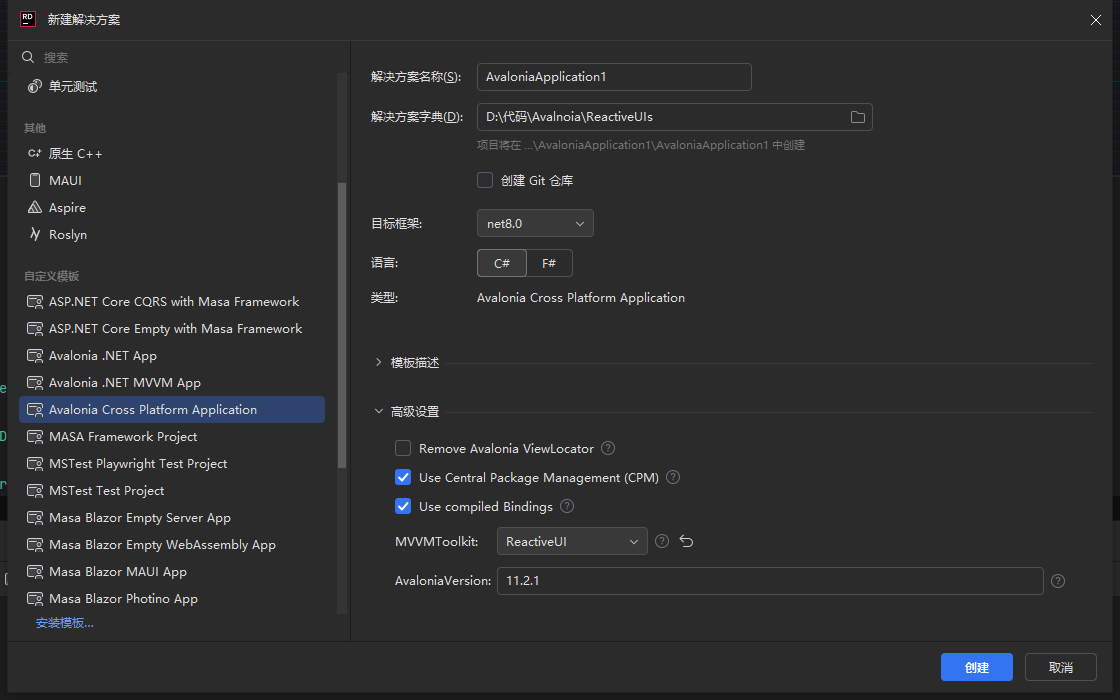The height and width of the screenshot is (700, 1120).
Task: Select 原生 C++ template entry
Action: [x=172, y=154]
